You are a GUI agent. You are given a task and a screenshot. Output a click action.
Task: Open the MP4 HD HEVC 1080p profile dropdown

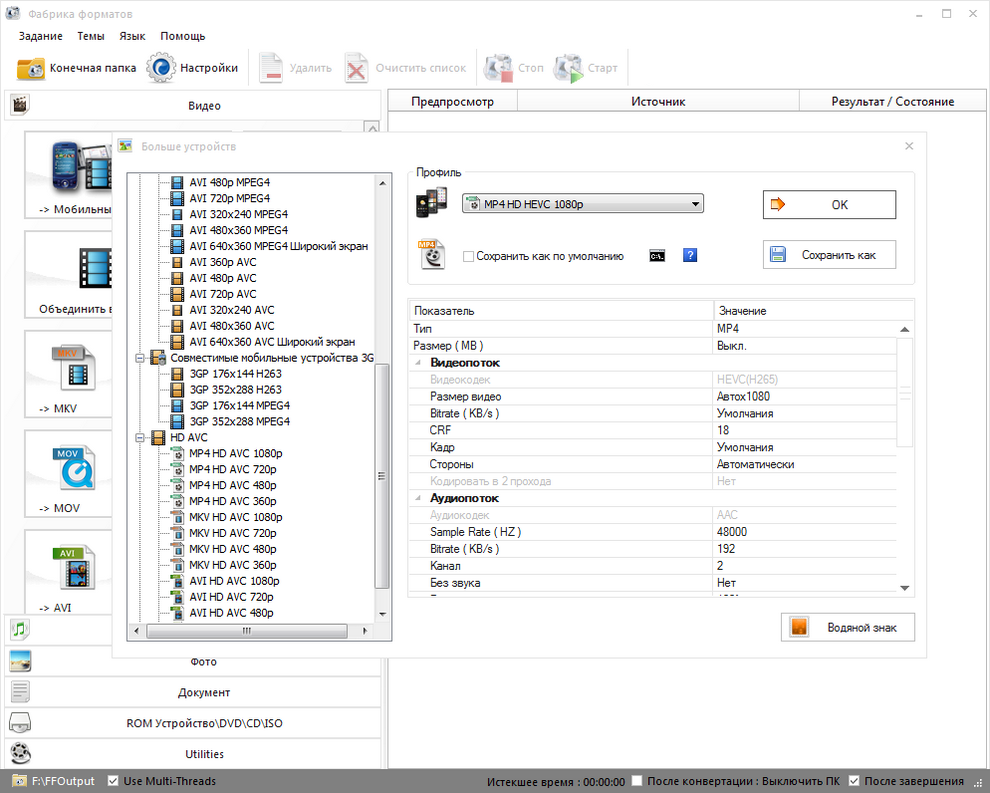point(582,204)
